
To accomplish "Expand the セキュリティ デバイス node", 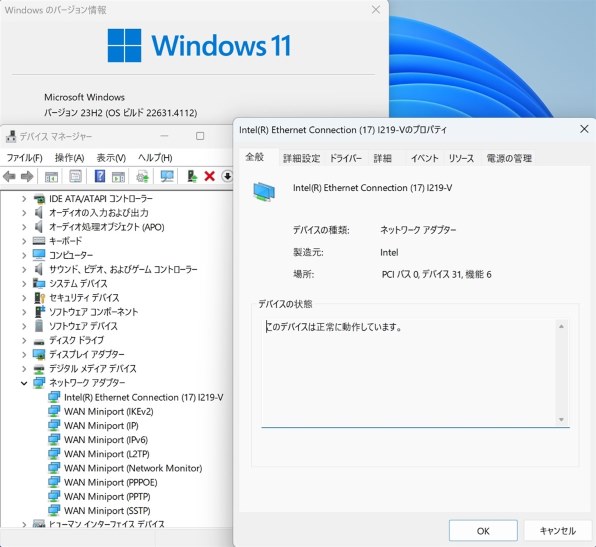I will pyautogui.click(x=24, y=298).
